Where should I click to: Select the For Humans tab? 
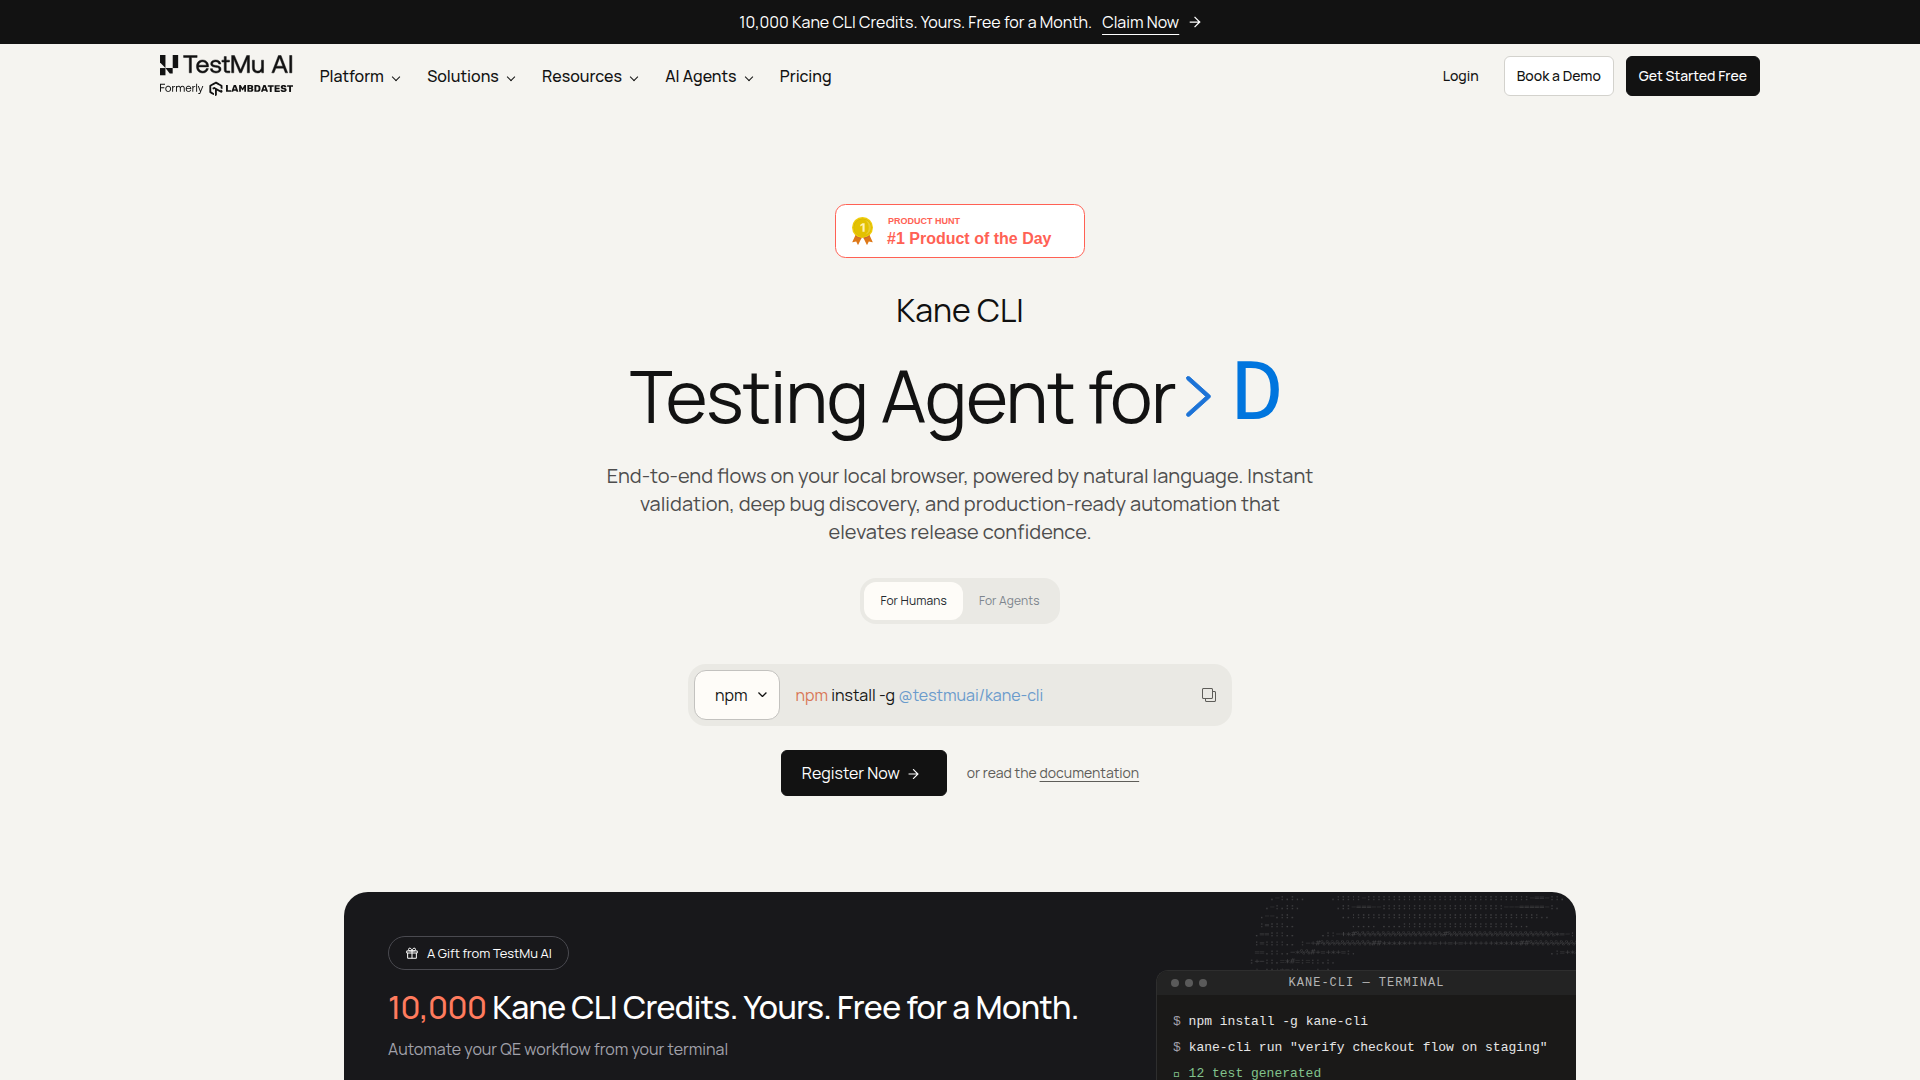[913, 601]
